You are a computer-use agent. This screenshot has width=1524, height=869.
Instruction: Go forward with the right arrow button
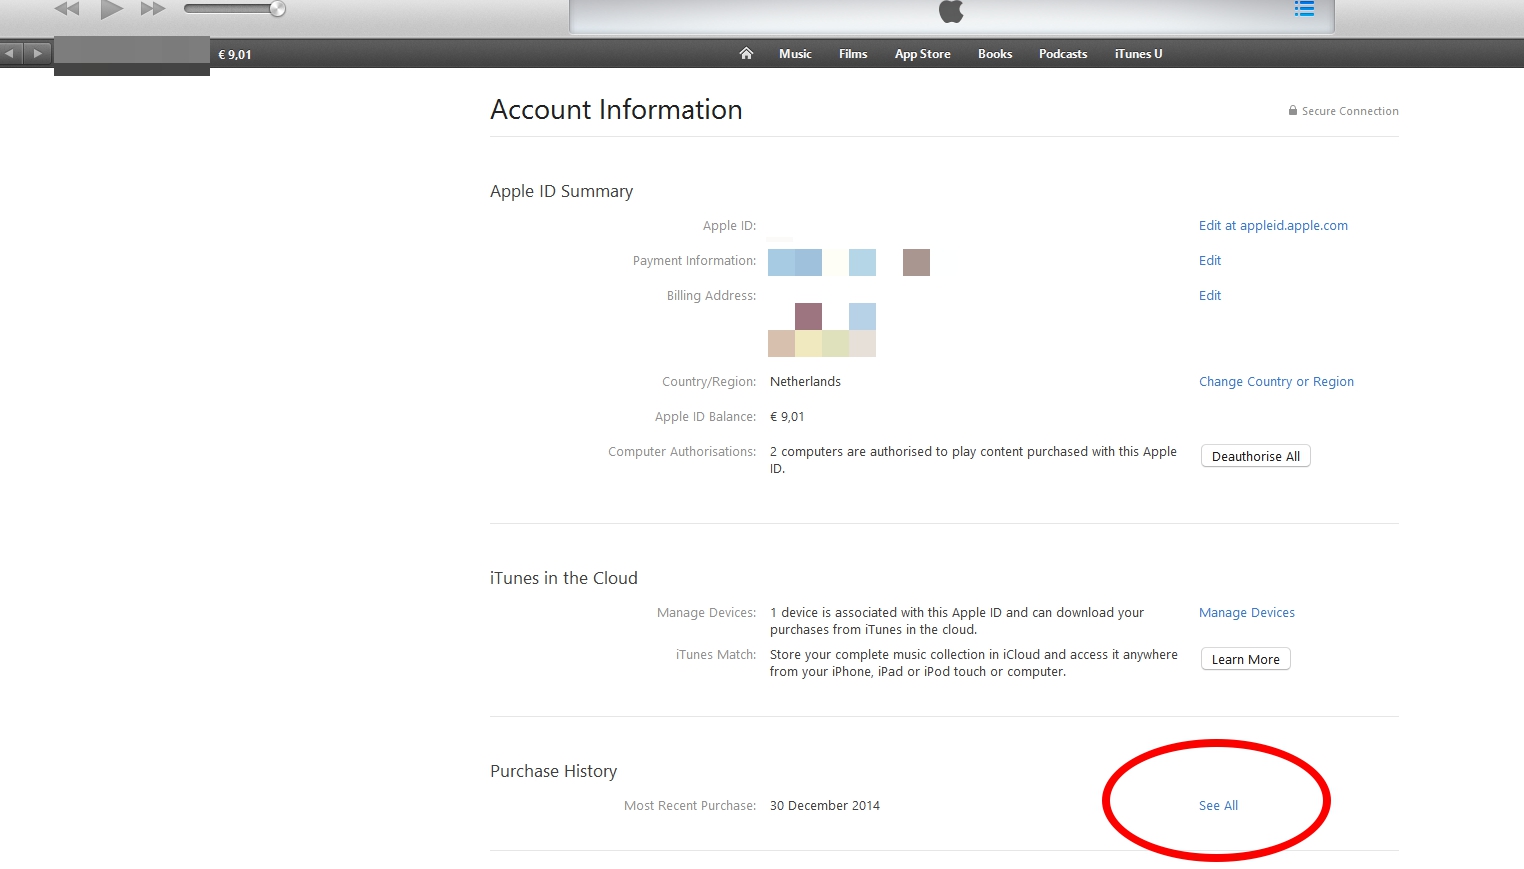pyautogui.click(x=38, y=54)
